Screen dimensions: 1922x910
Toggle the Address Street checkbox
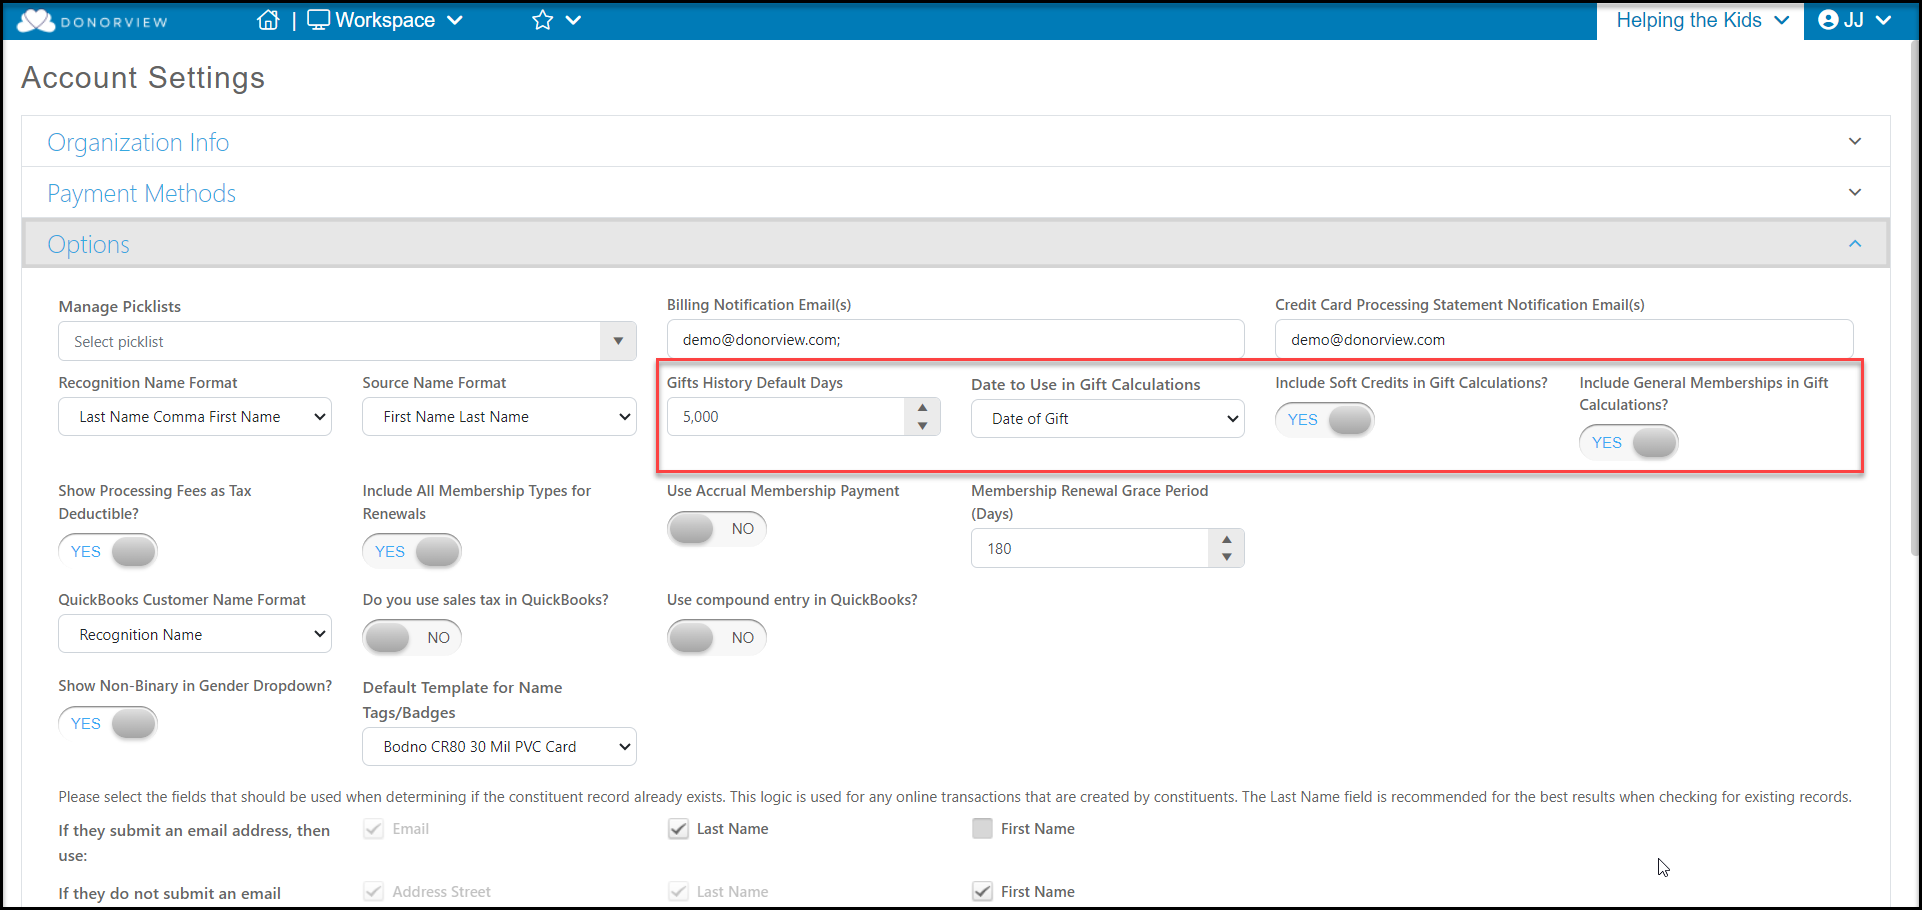click(x=373, y=891)
